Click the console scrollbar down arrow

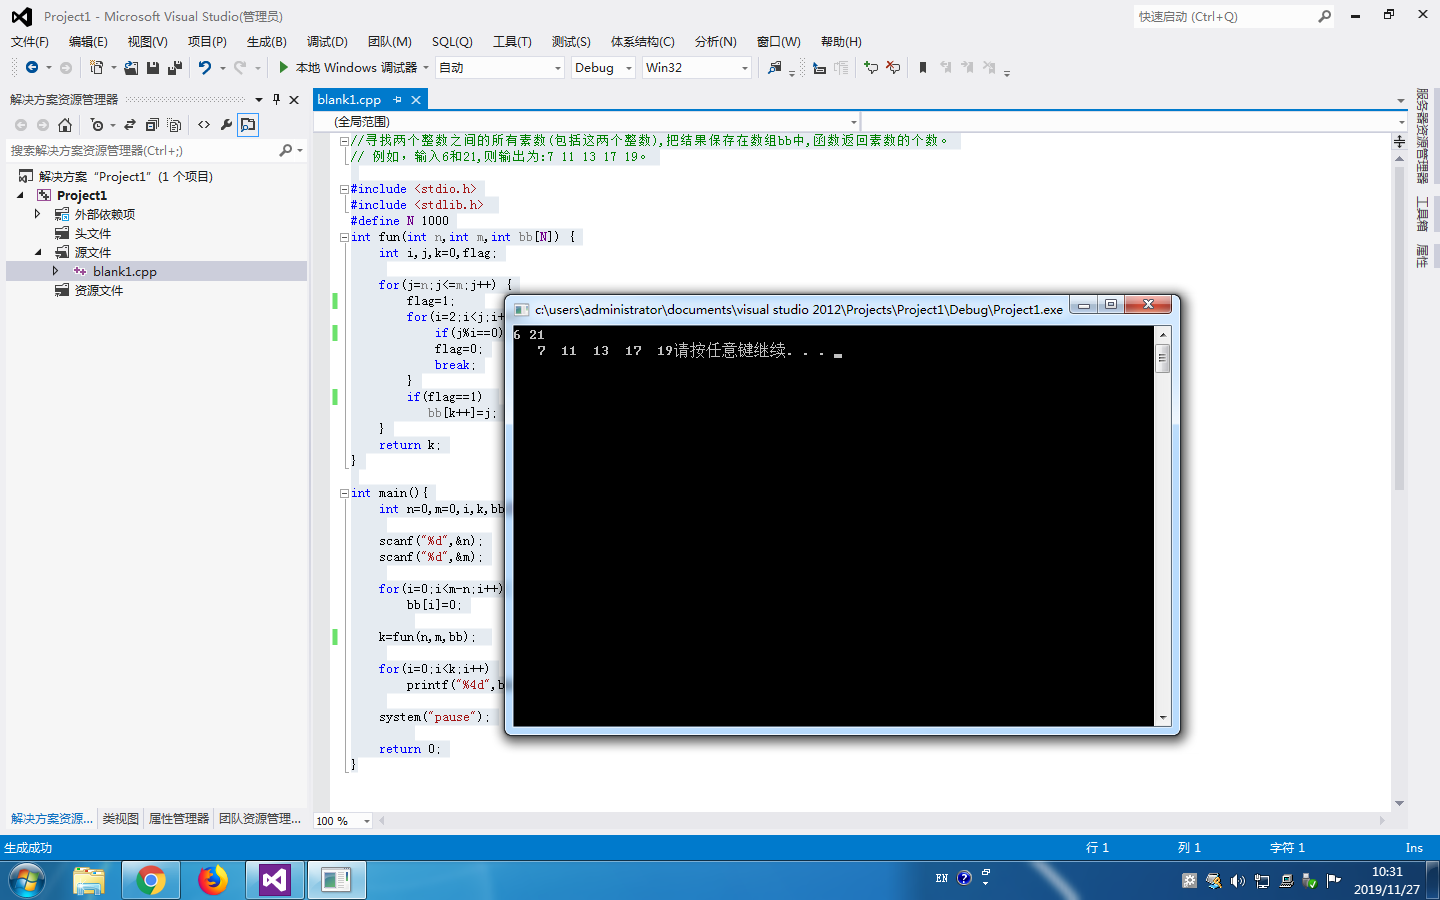coord(1162,717)
